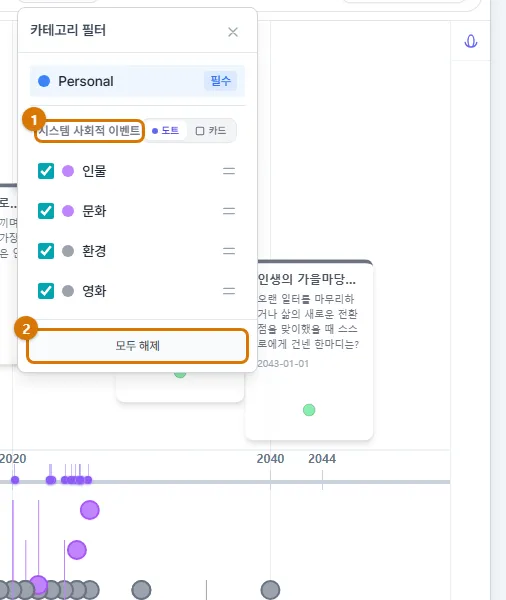Click the 영화 category label
Screen dimensions: 506x600
tap(94, 291)
